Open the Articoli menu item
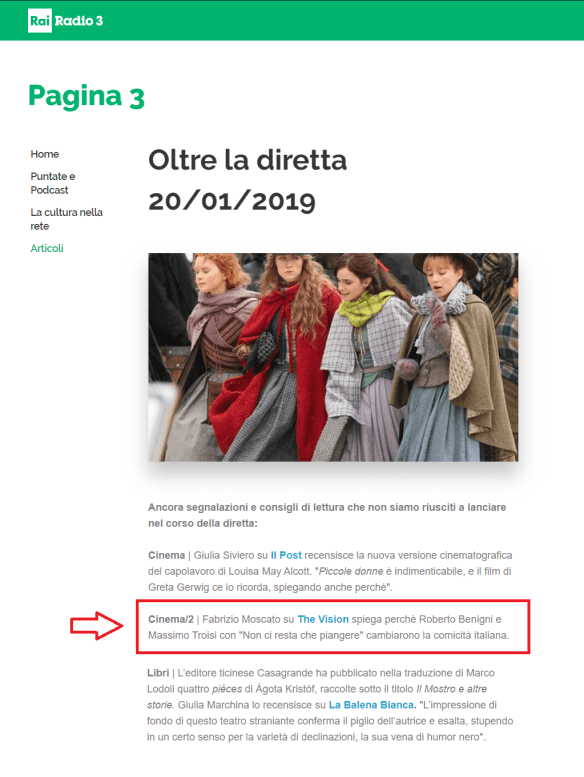584x777 pixels. click(47, 248)
